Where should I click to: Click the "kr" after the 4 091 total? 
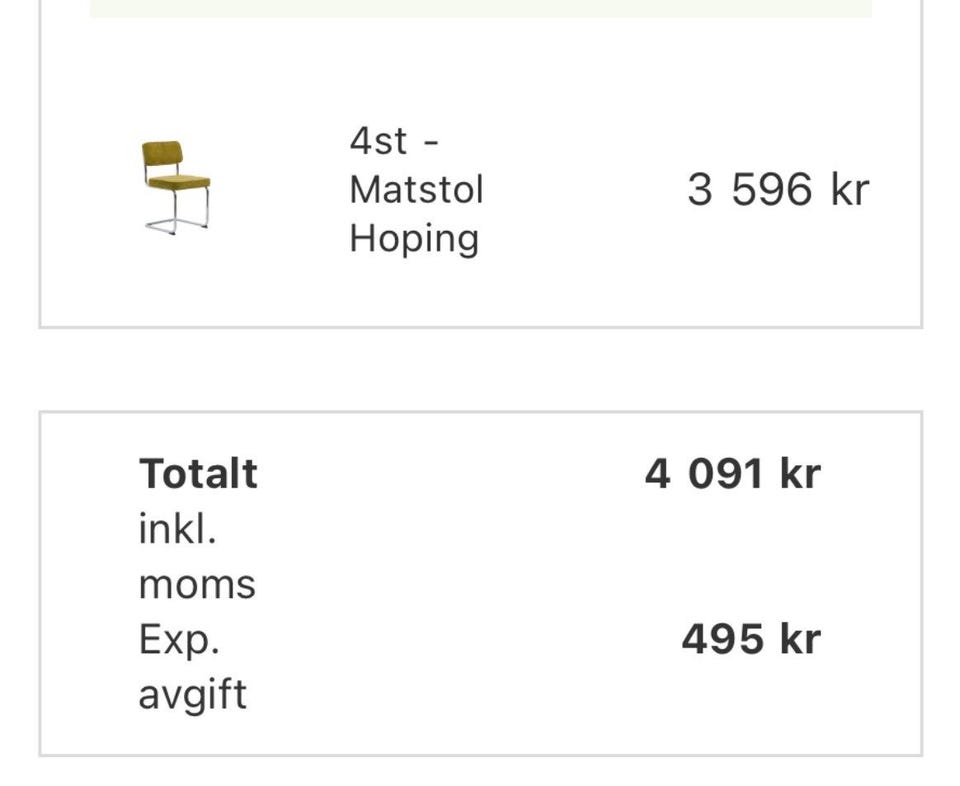click(x=800, y=473)
